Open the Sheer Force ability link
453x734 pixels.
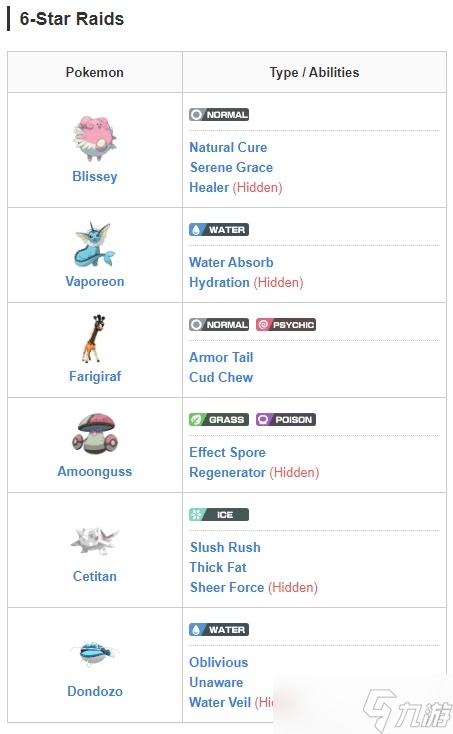[x=227, y=587]
